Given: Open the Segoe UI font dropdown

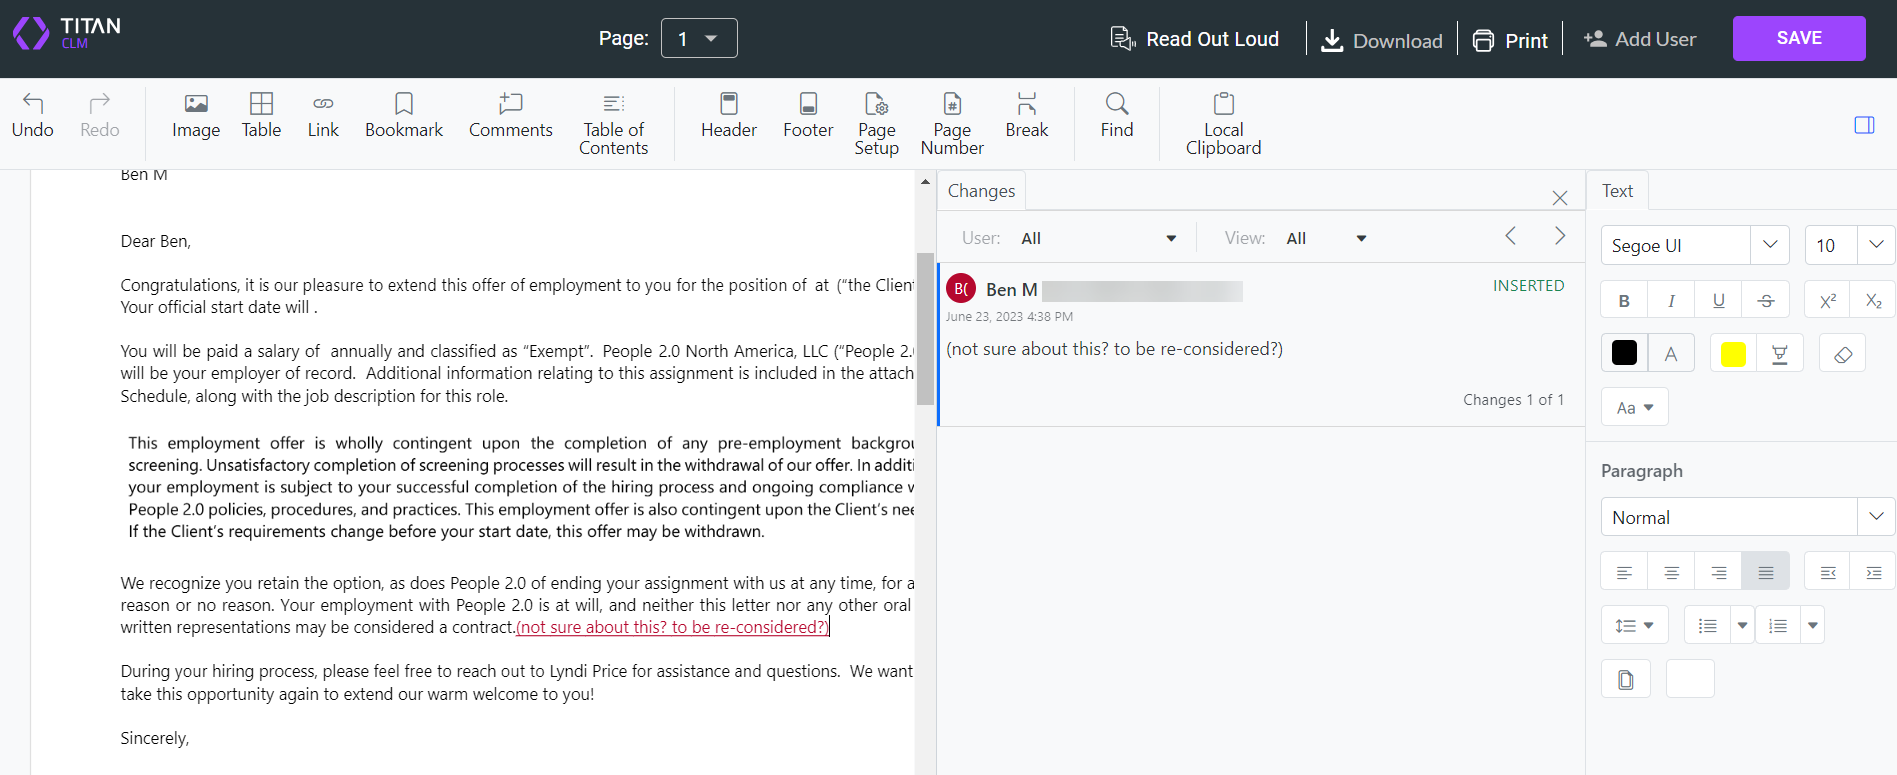Looking at the screenshot, I should point(1769,245).
